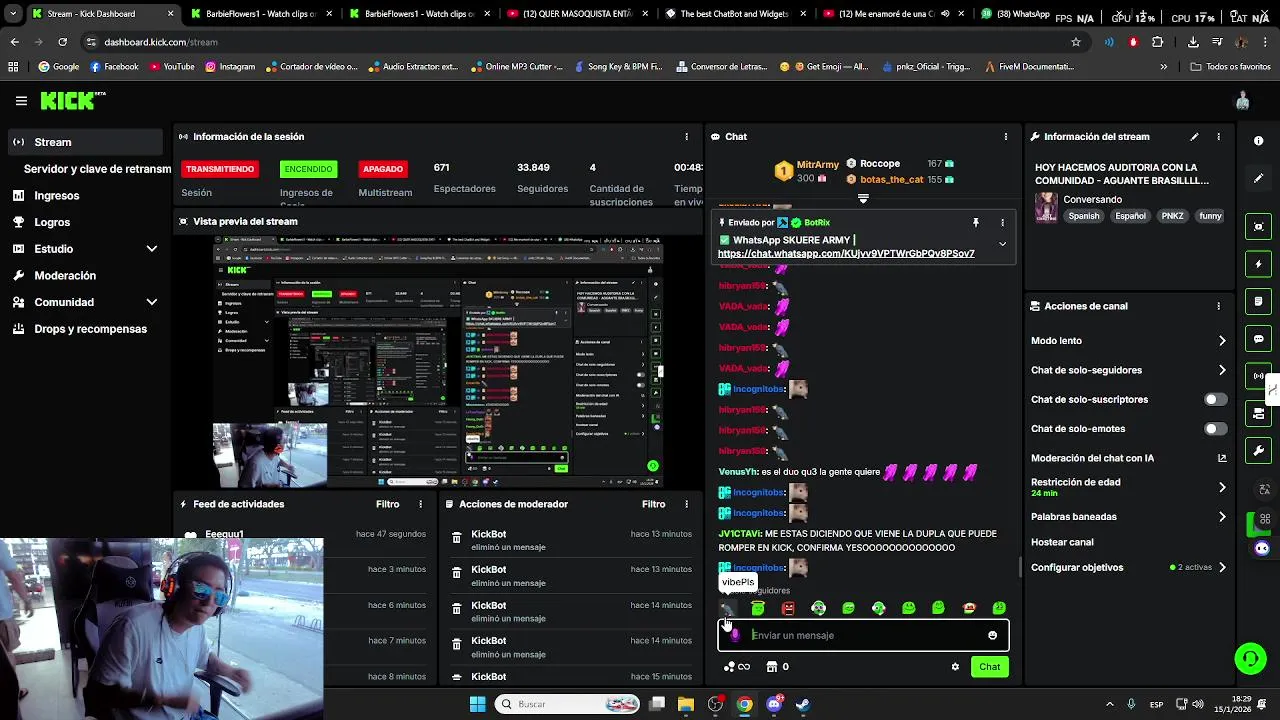This screenshot has height=720, width=1280.
Task: Open Información de la sesión three-dot menu
Action: click(x=686, y=137)
